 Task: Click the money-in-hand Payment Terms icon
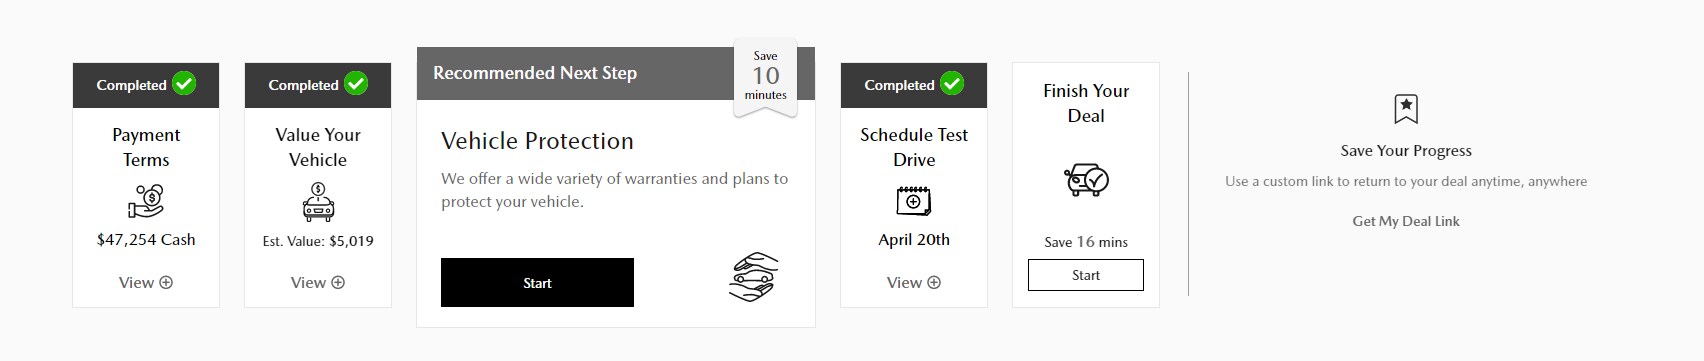click(146, 201)
